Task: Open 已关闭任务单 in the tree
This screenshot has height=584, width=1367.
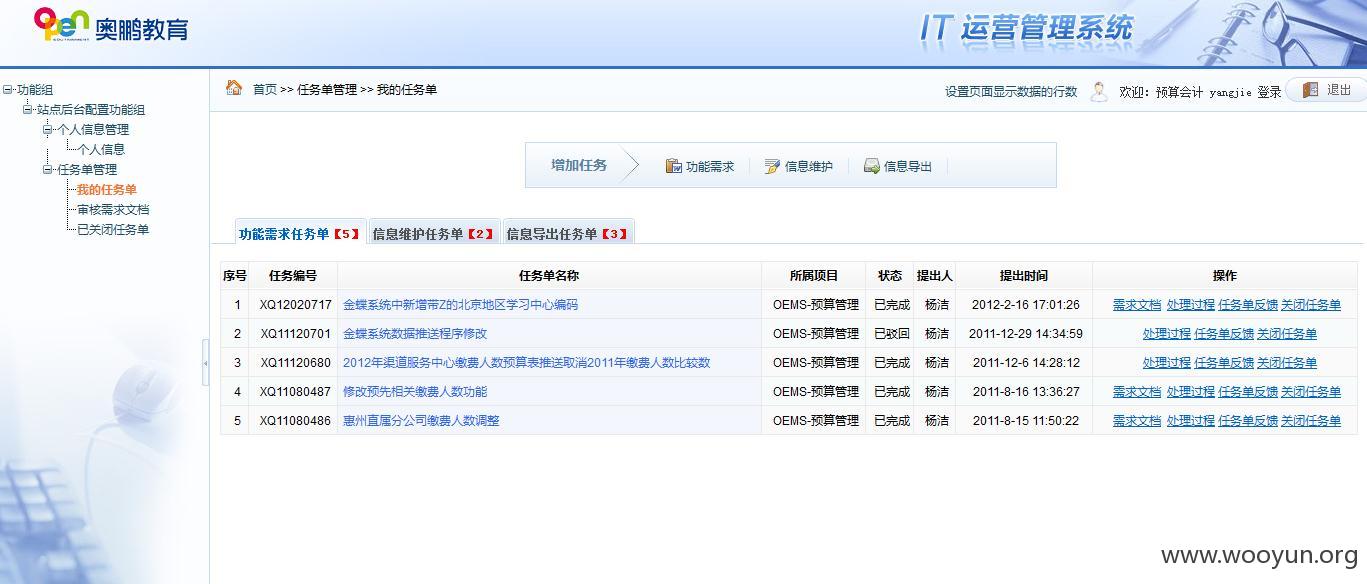Action: (113, 229)
